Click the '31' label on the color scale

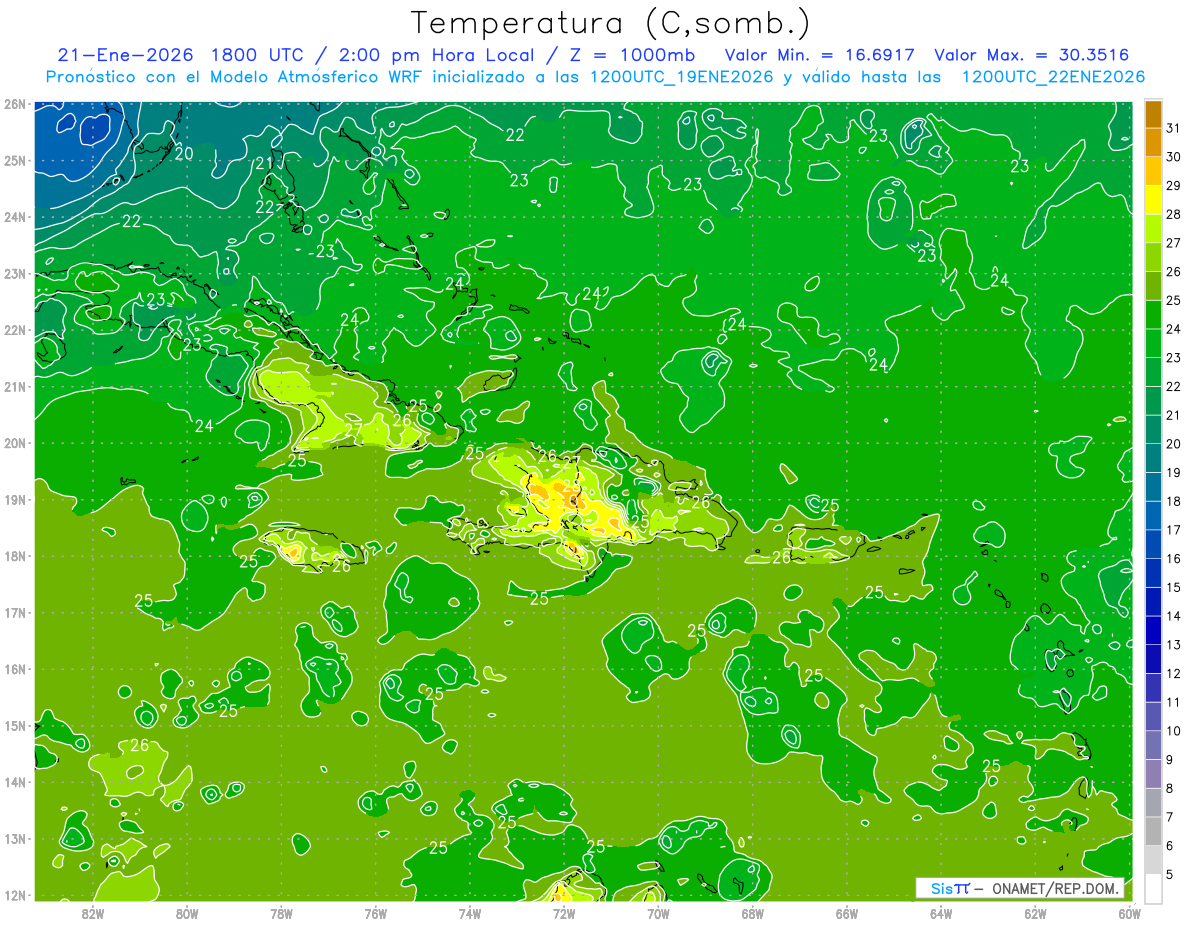[1173, 127]
